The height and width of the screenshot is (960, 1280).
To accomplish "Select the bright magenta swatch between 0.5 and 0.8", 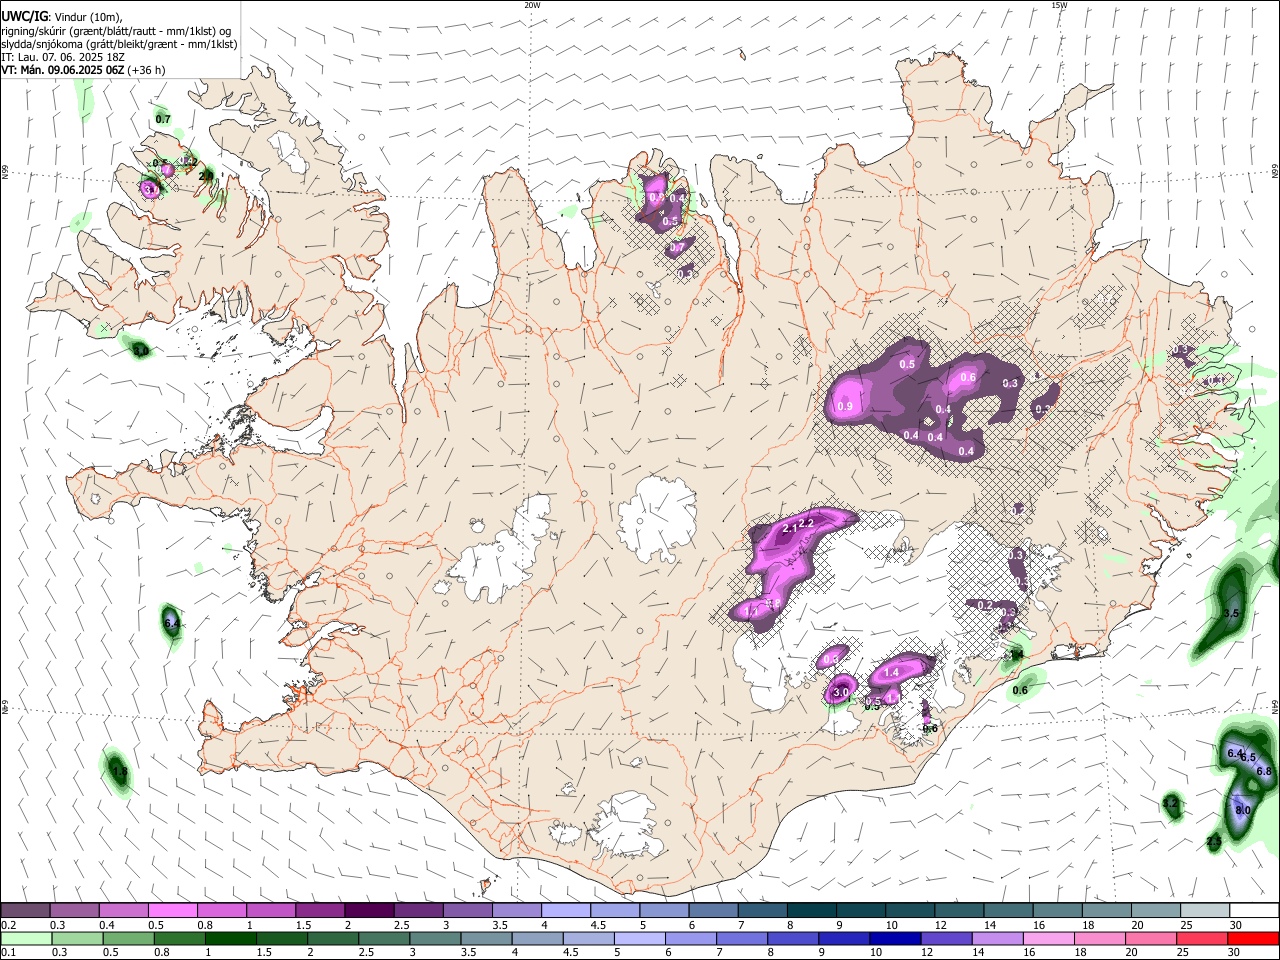I will tap(172, 911).
